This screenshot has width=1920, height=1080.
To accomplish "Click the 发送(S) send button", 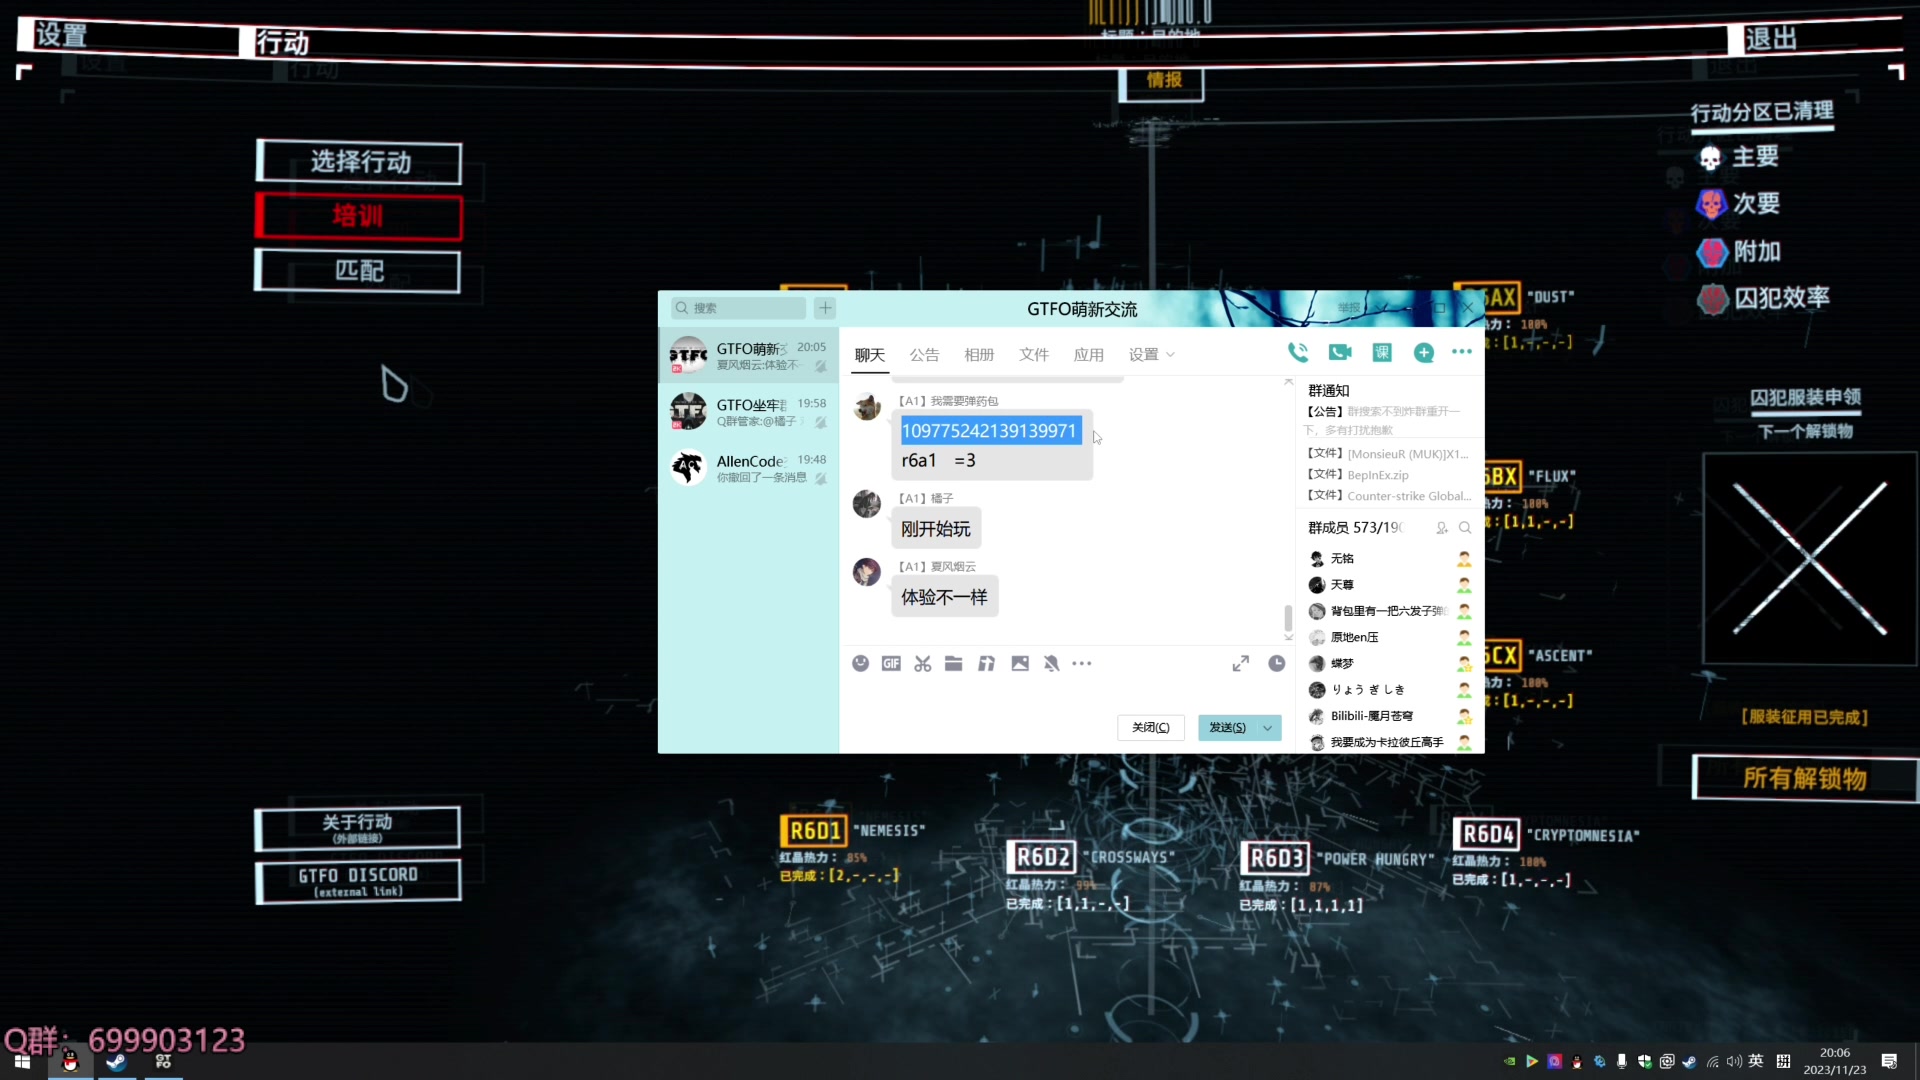I will [1227, 727].
